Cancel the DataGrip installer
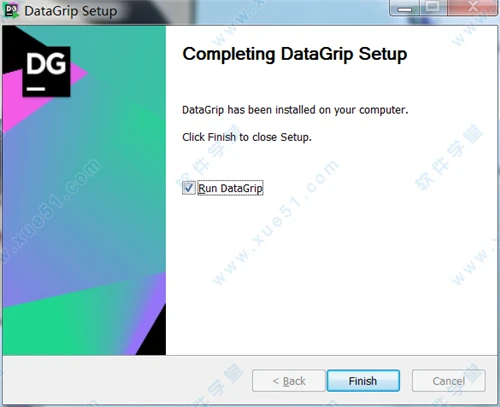 (x=449, y=380)
